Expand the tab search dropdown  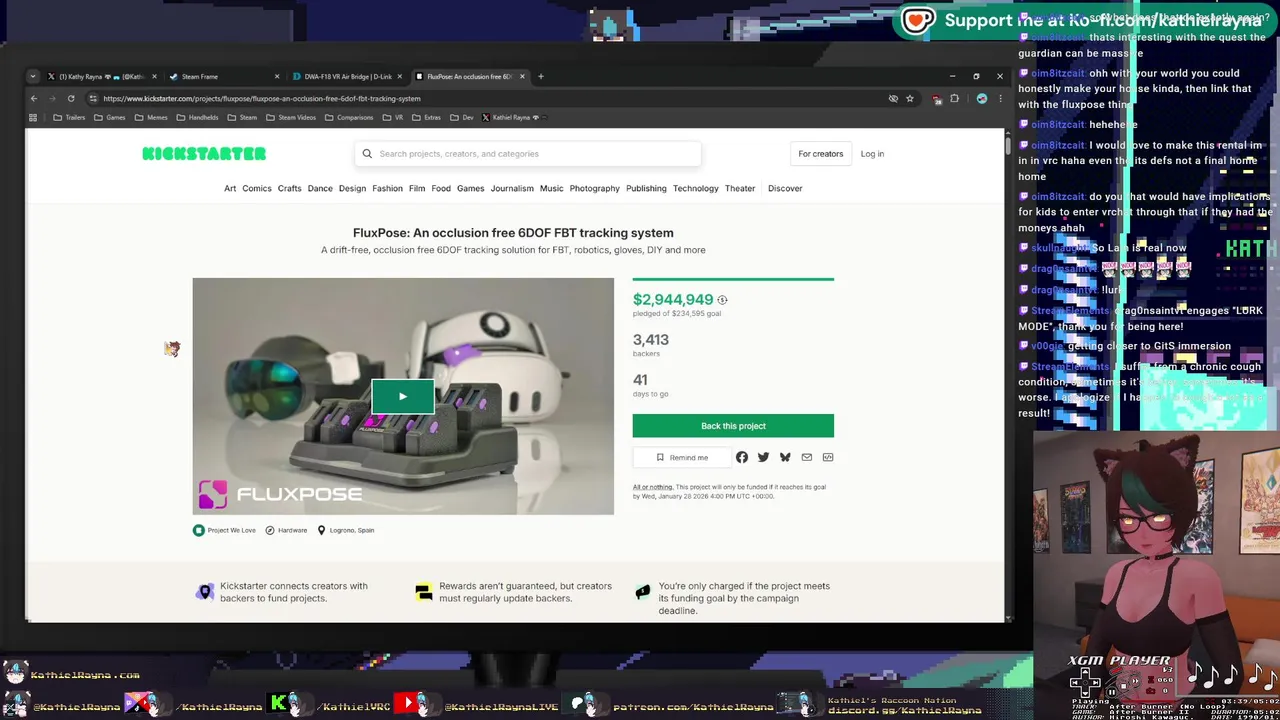(33, 76)
